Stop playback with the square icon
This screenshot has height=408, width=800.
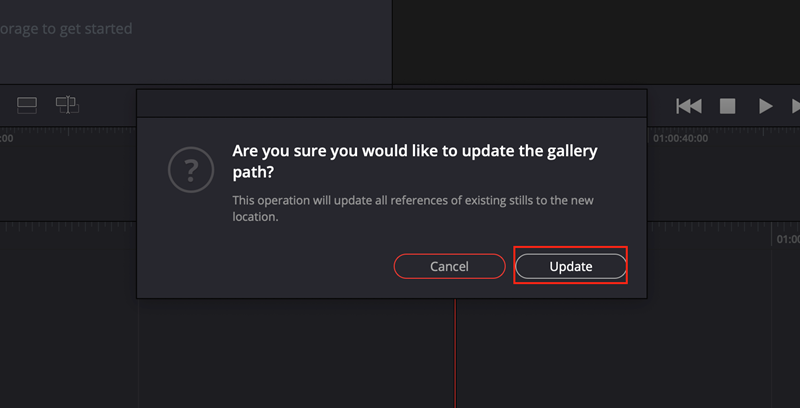727,106
